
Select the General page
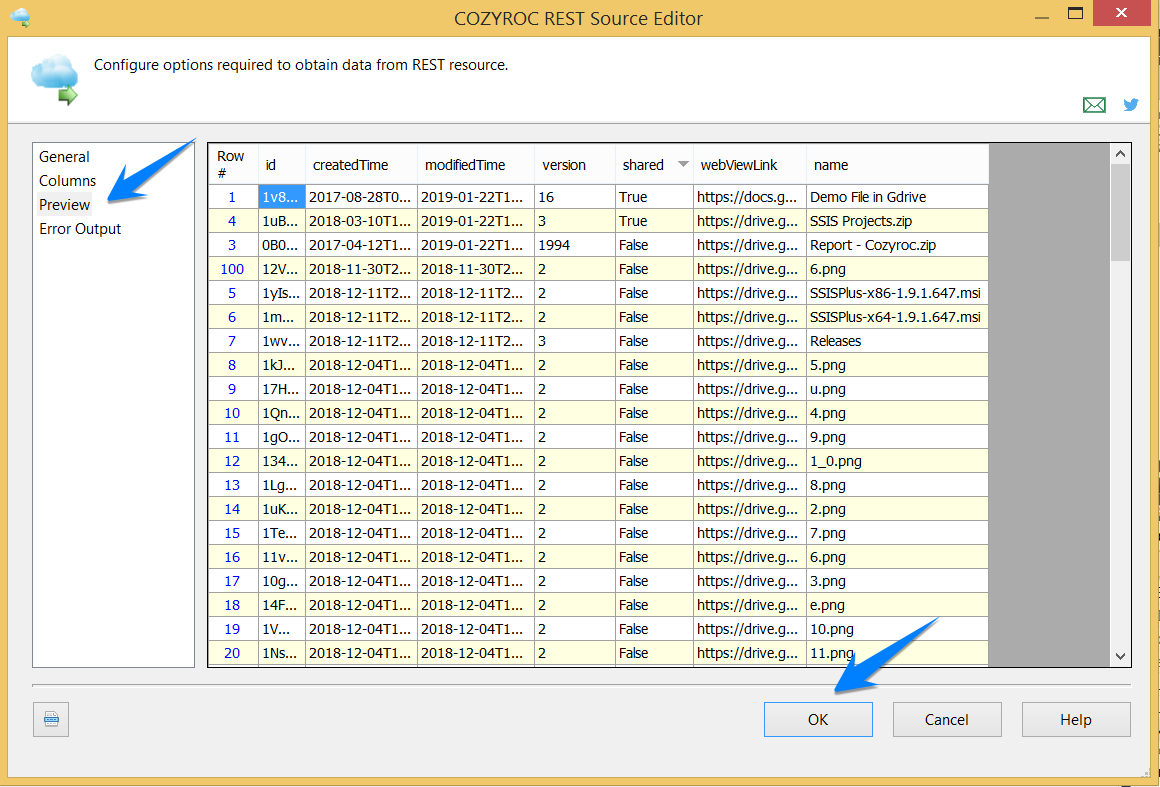64,157
